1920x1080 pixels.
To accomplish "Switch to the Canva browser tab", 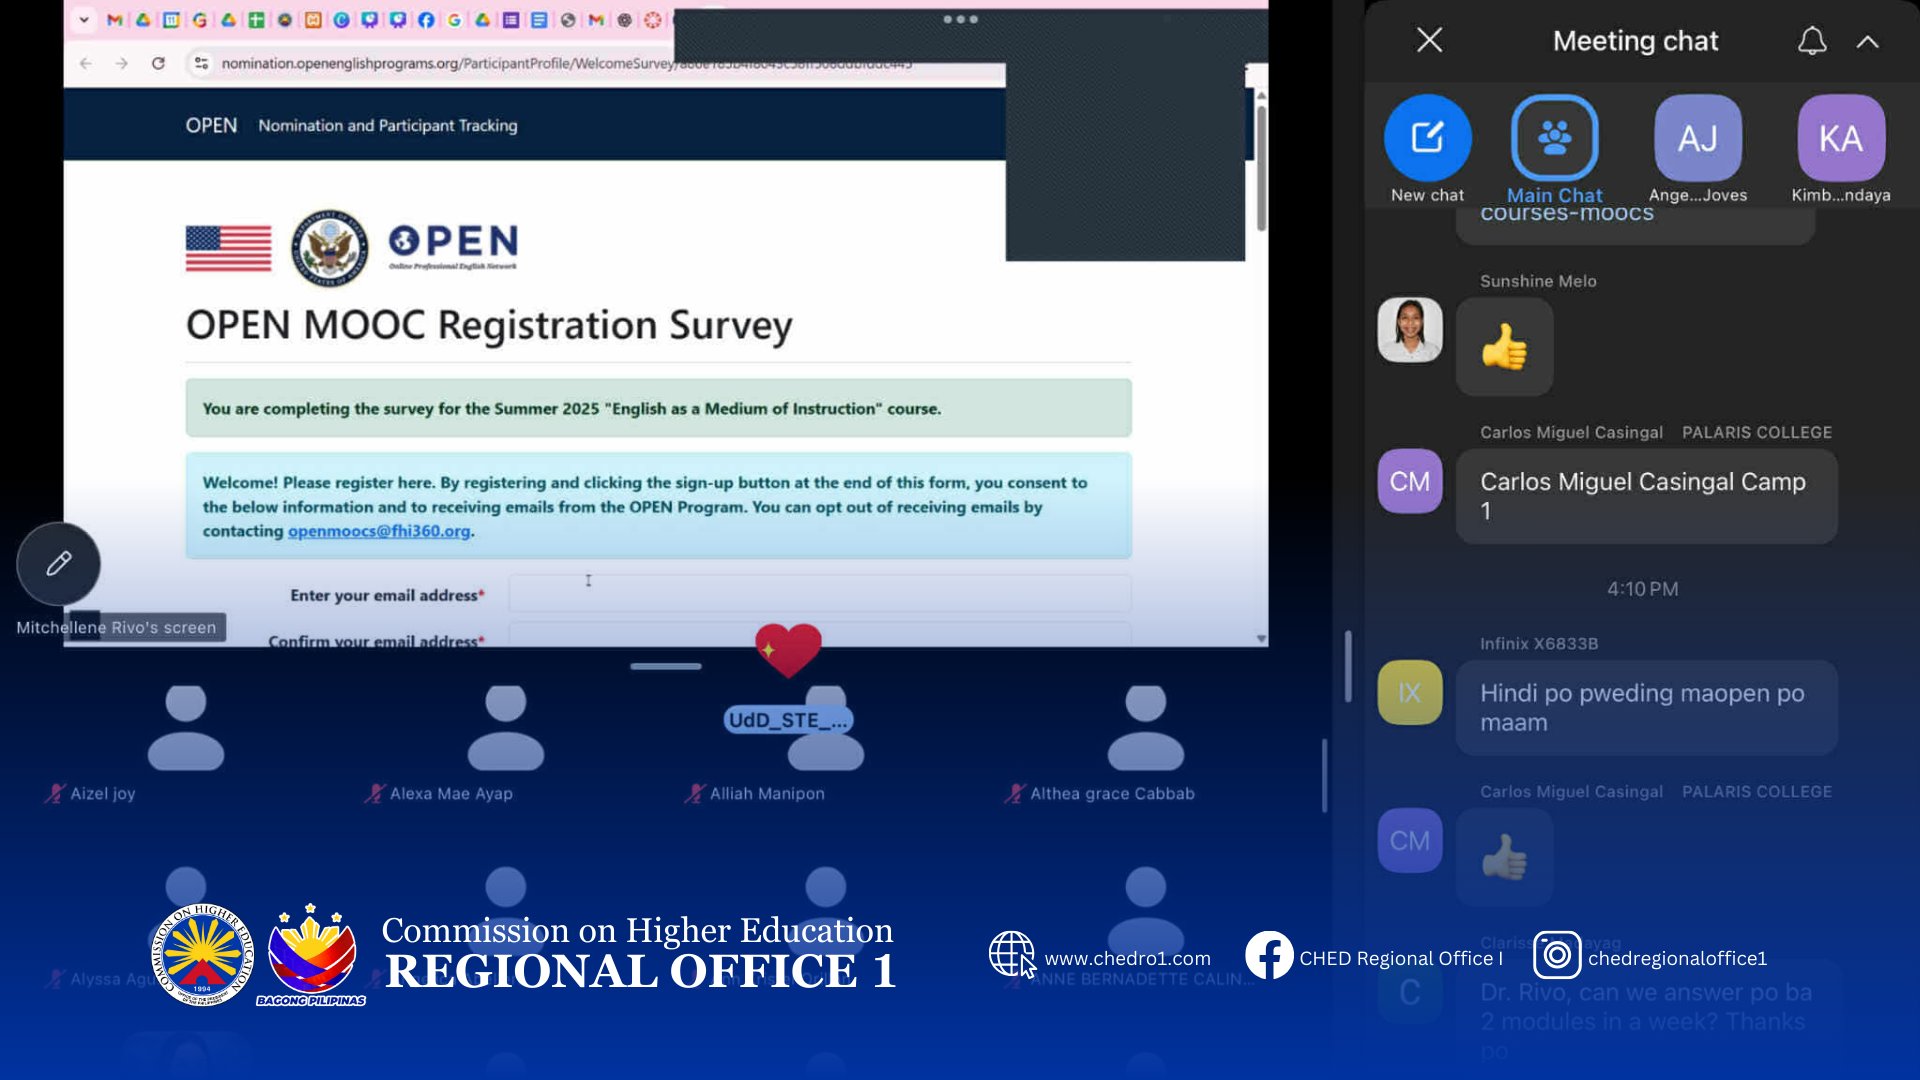I will coord(341,19).
